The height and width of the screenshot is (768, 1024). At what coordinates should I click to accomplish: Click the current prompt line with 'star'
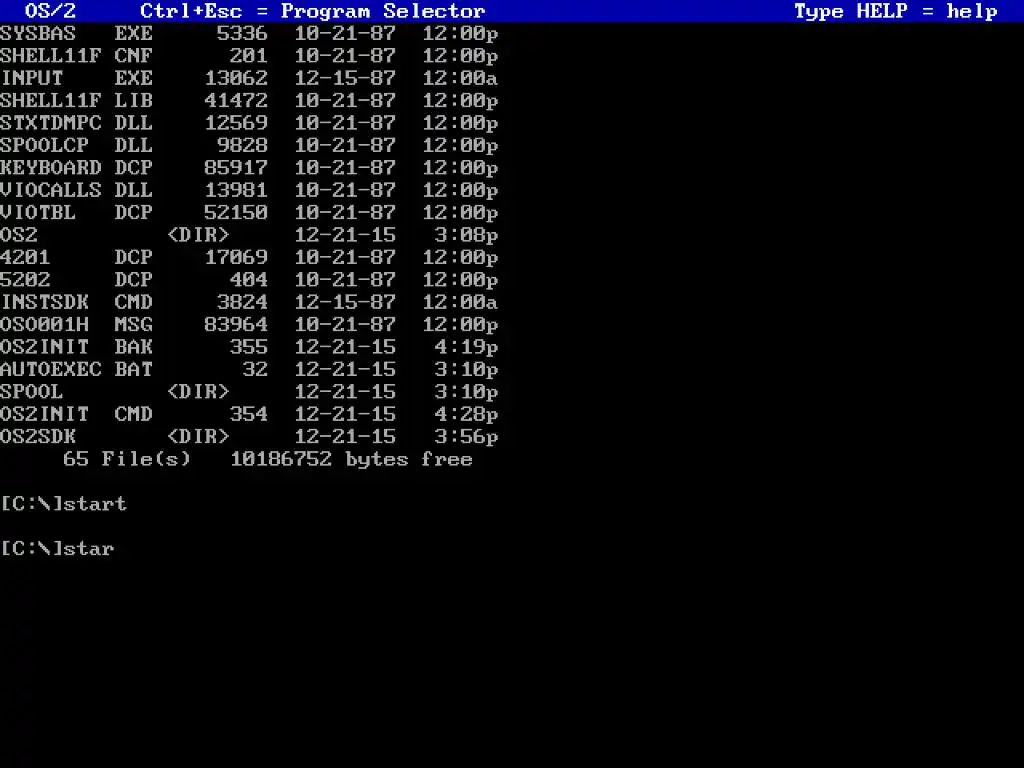point(57,549)
